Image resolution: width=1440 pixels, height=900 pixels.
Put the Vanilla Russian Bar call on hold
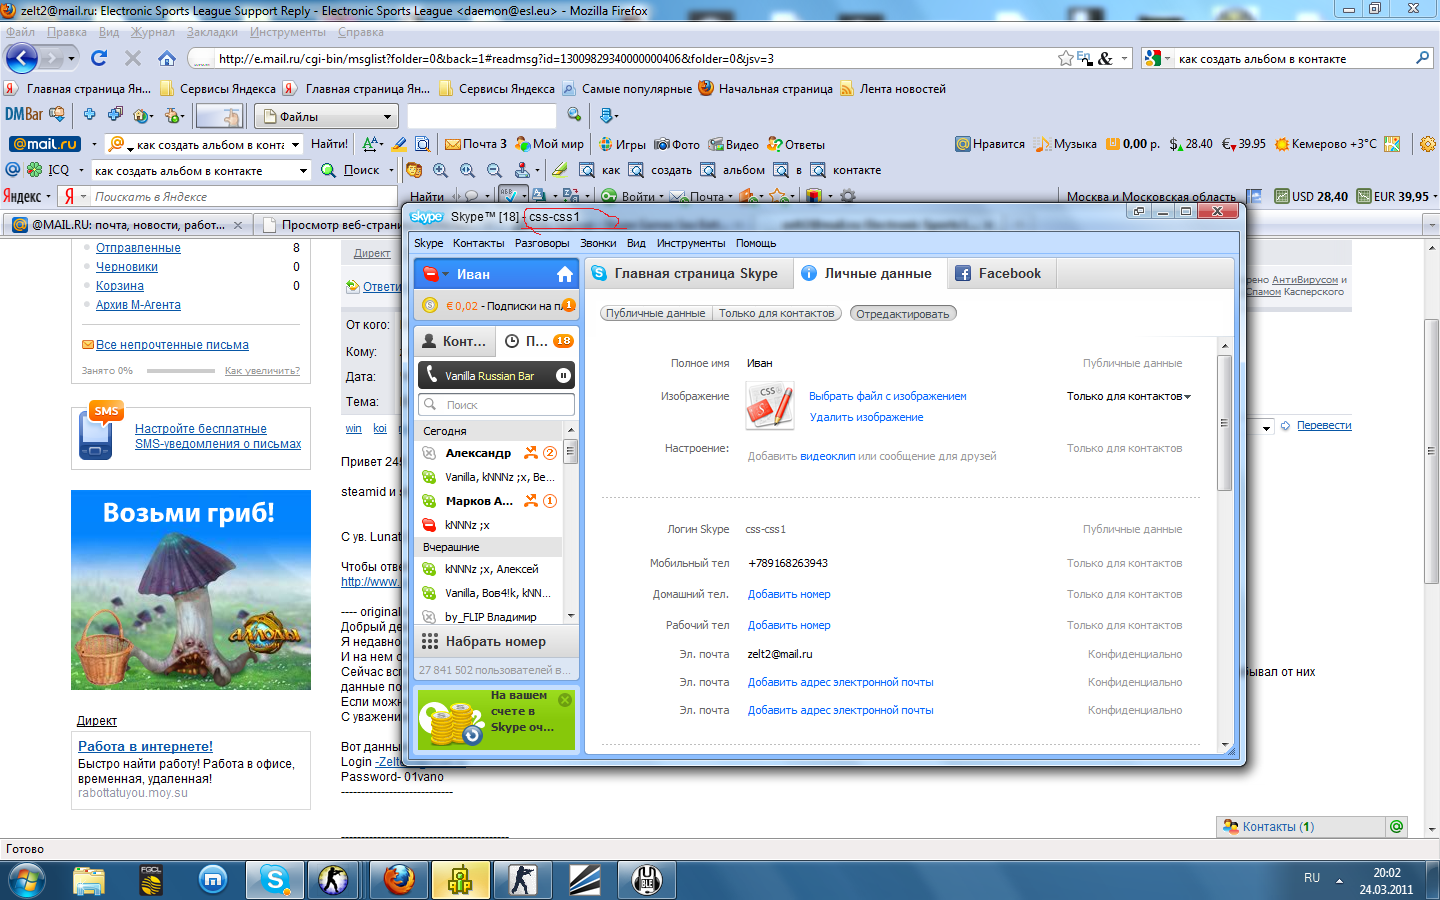[563, 376]
